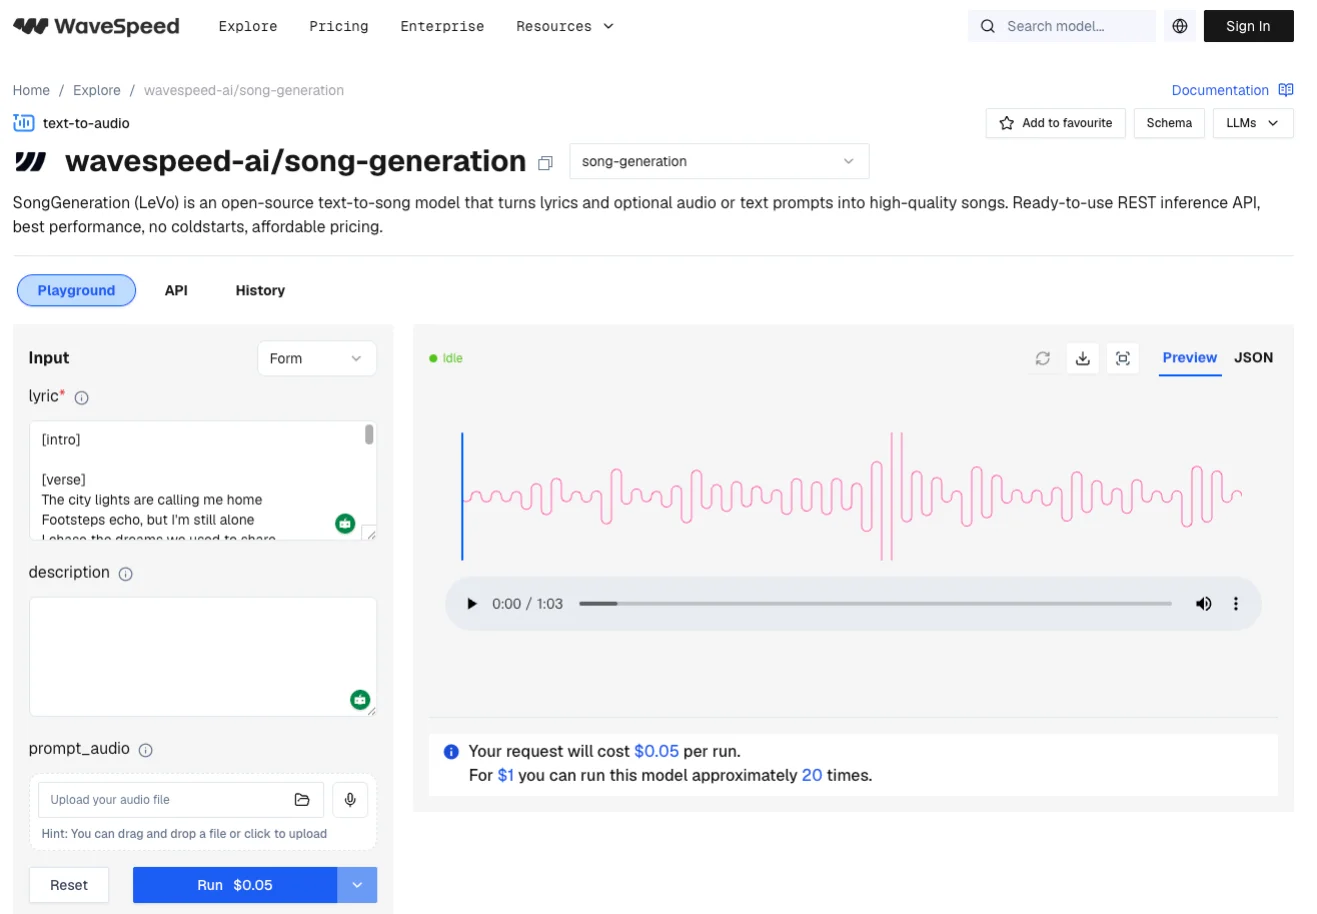1317x914 pixels.
Task: Click the audio progress seek bar
Action: pos(875,604)
